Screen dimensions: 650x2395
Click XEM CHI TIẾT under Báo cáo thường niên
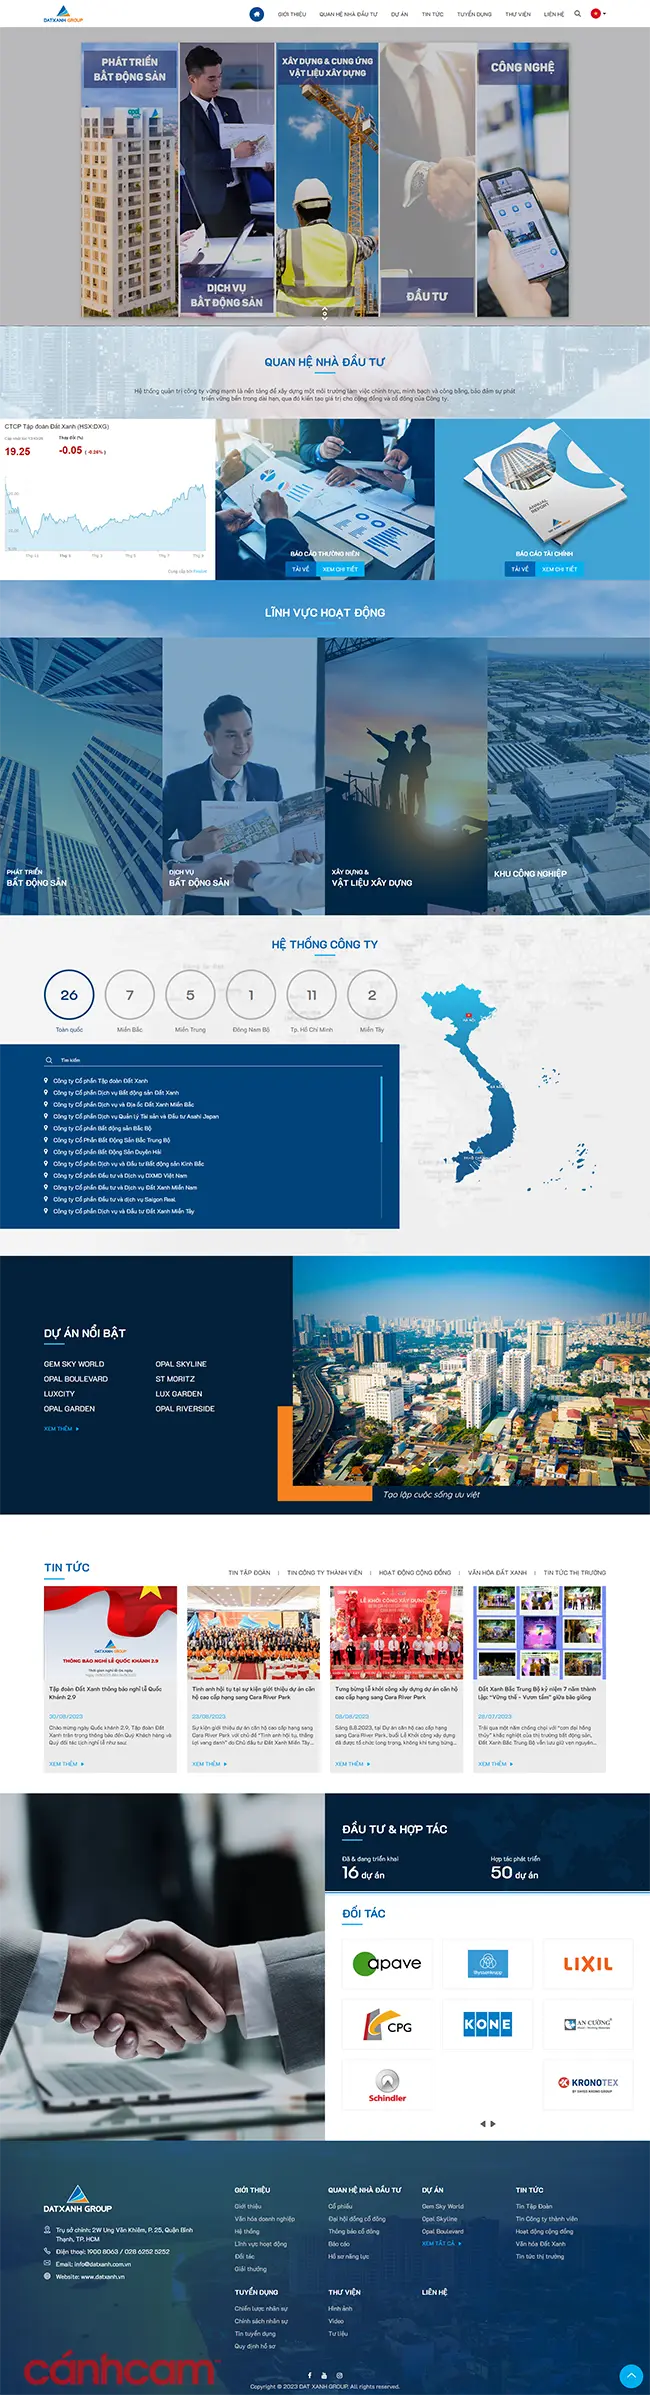tap(340, 569)
